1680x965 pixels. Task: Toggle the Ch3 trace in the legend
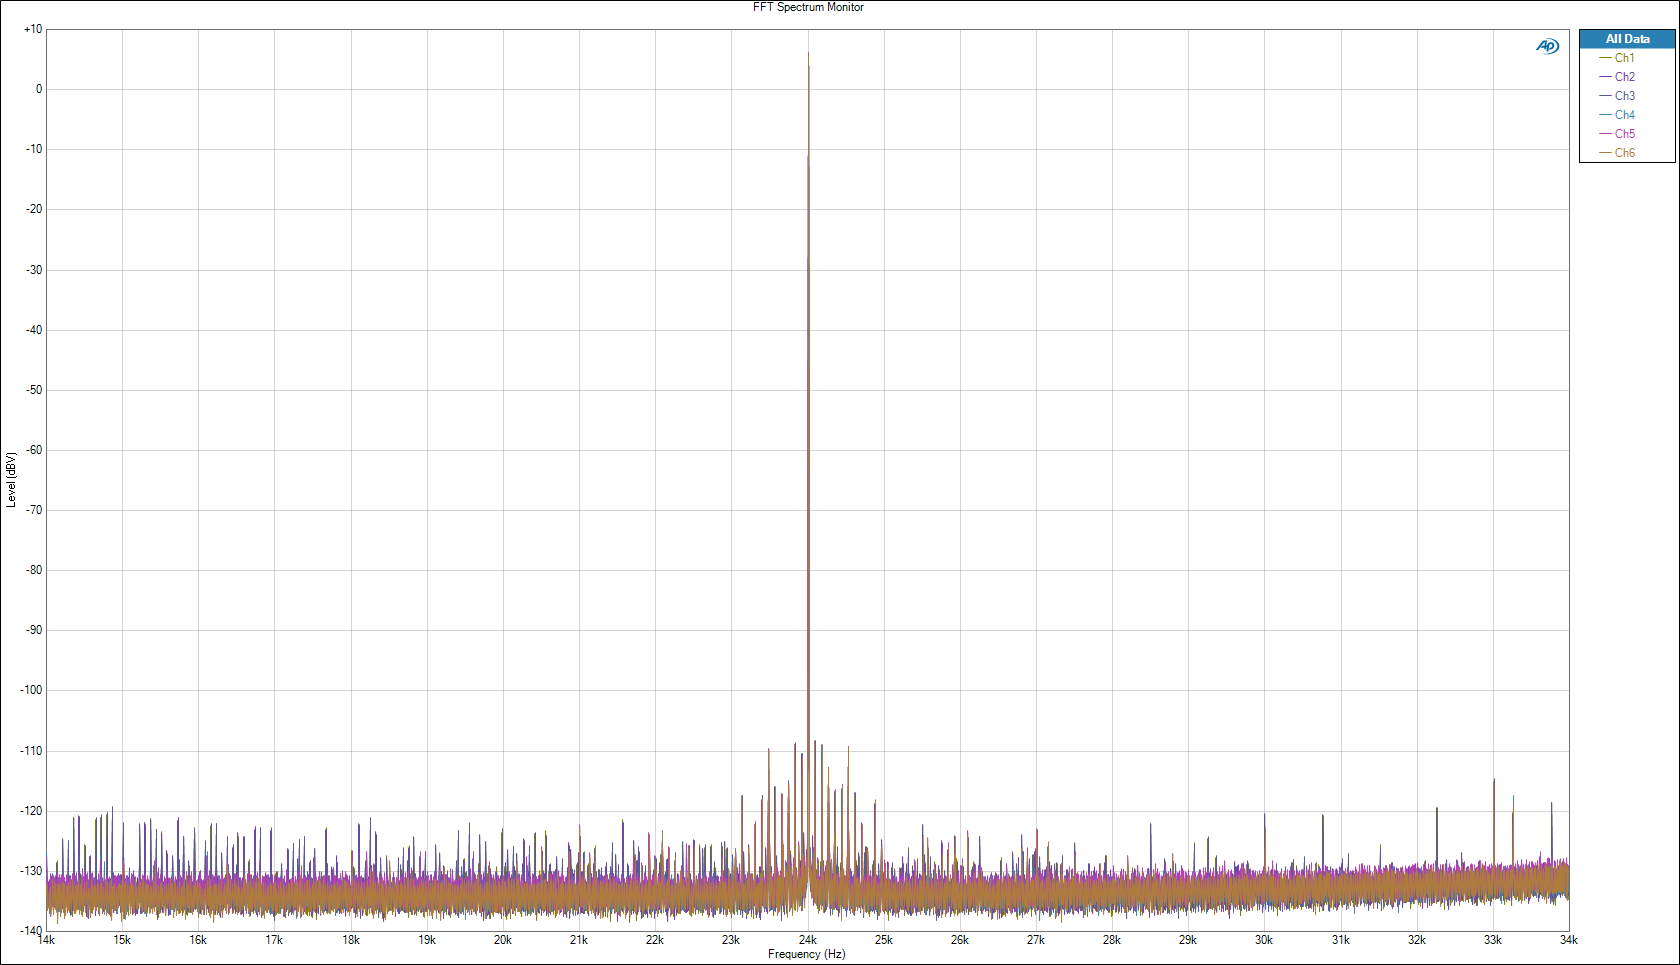coord(1617,96)
